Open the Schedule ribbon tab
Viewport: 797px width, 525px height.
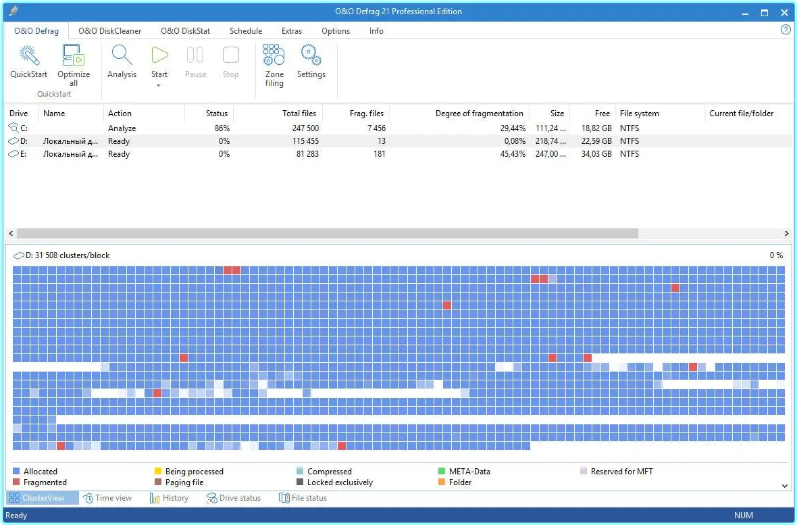point(245,31)
